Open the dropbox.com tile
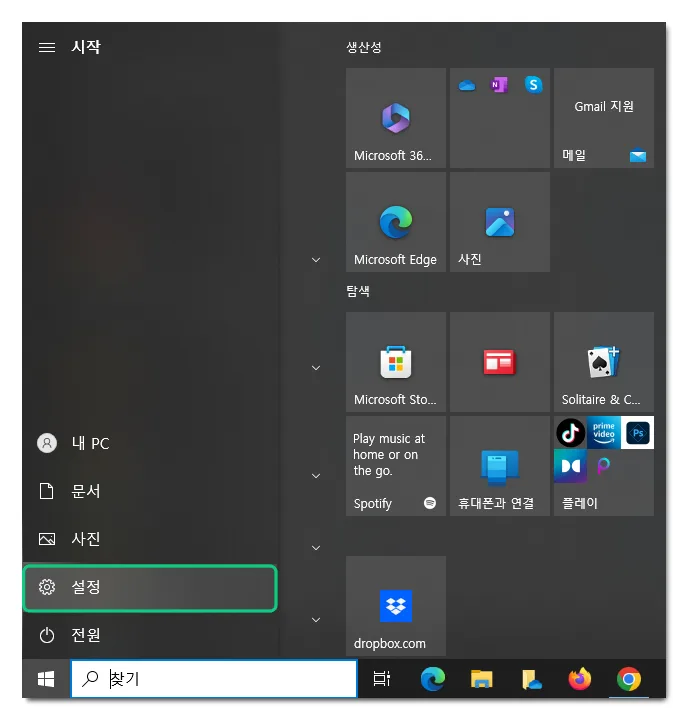The image size is (688, 720). pos(395,606)
